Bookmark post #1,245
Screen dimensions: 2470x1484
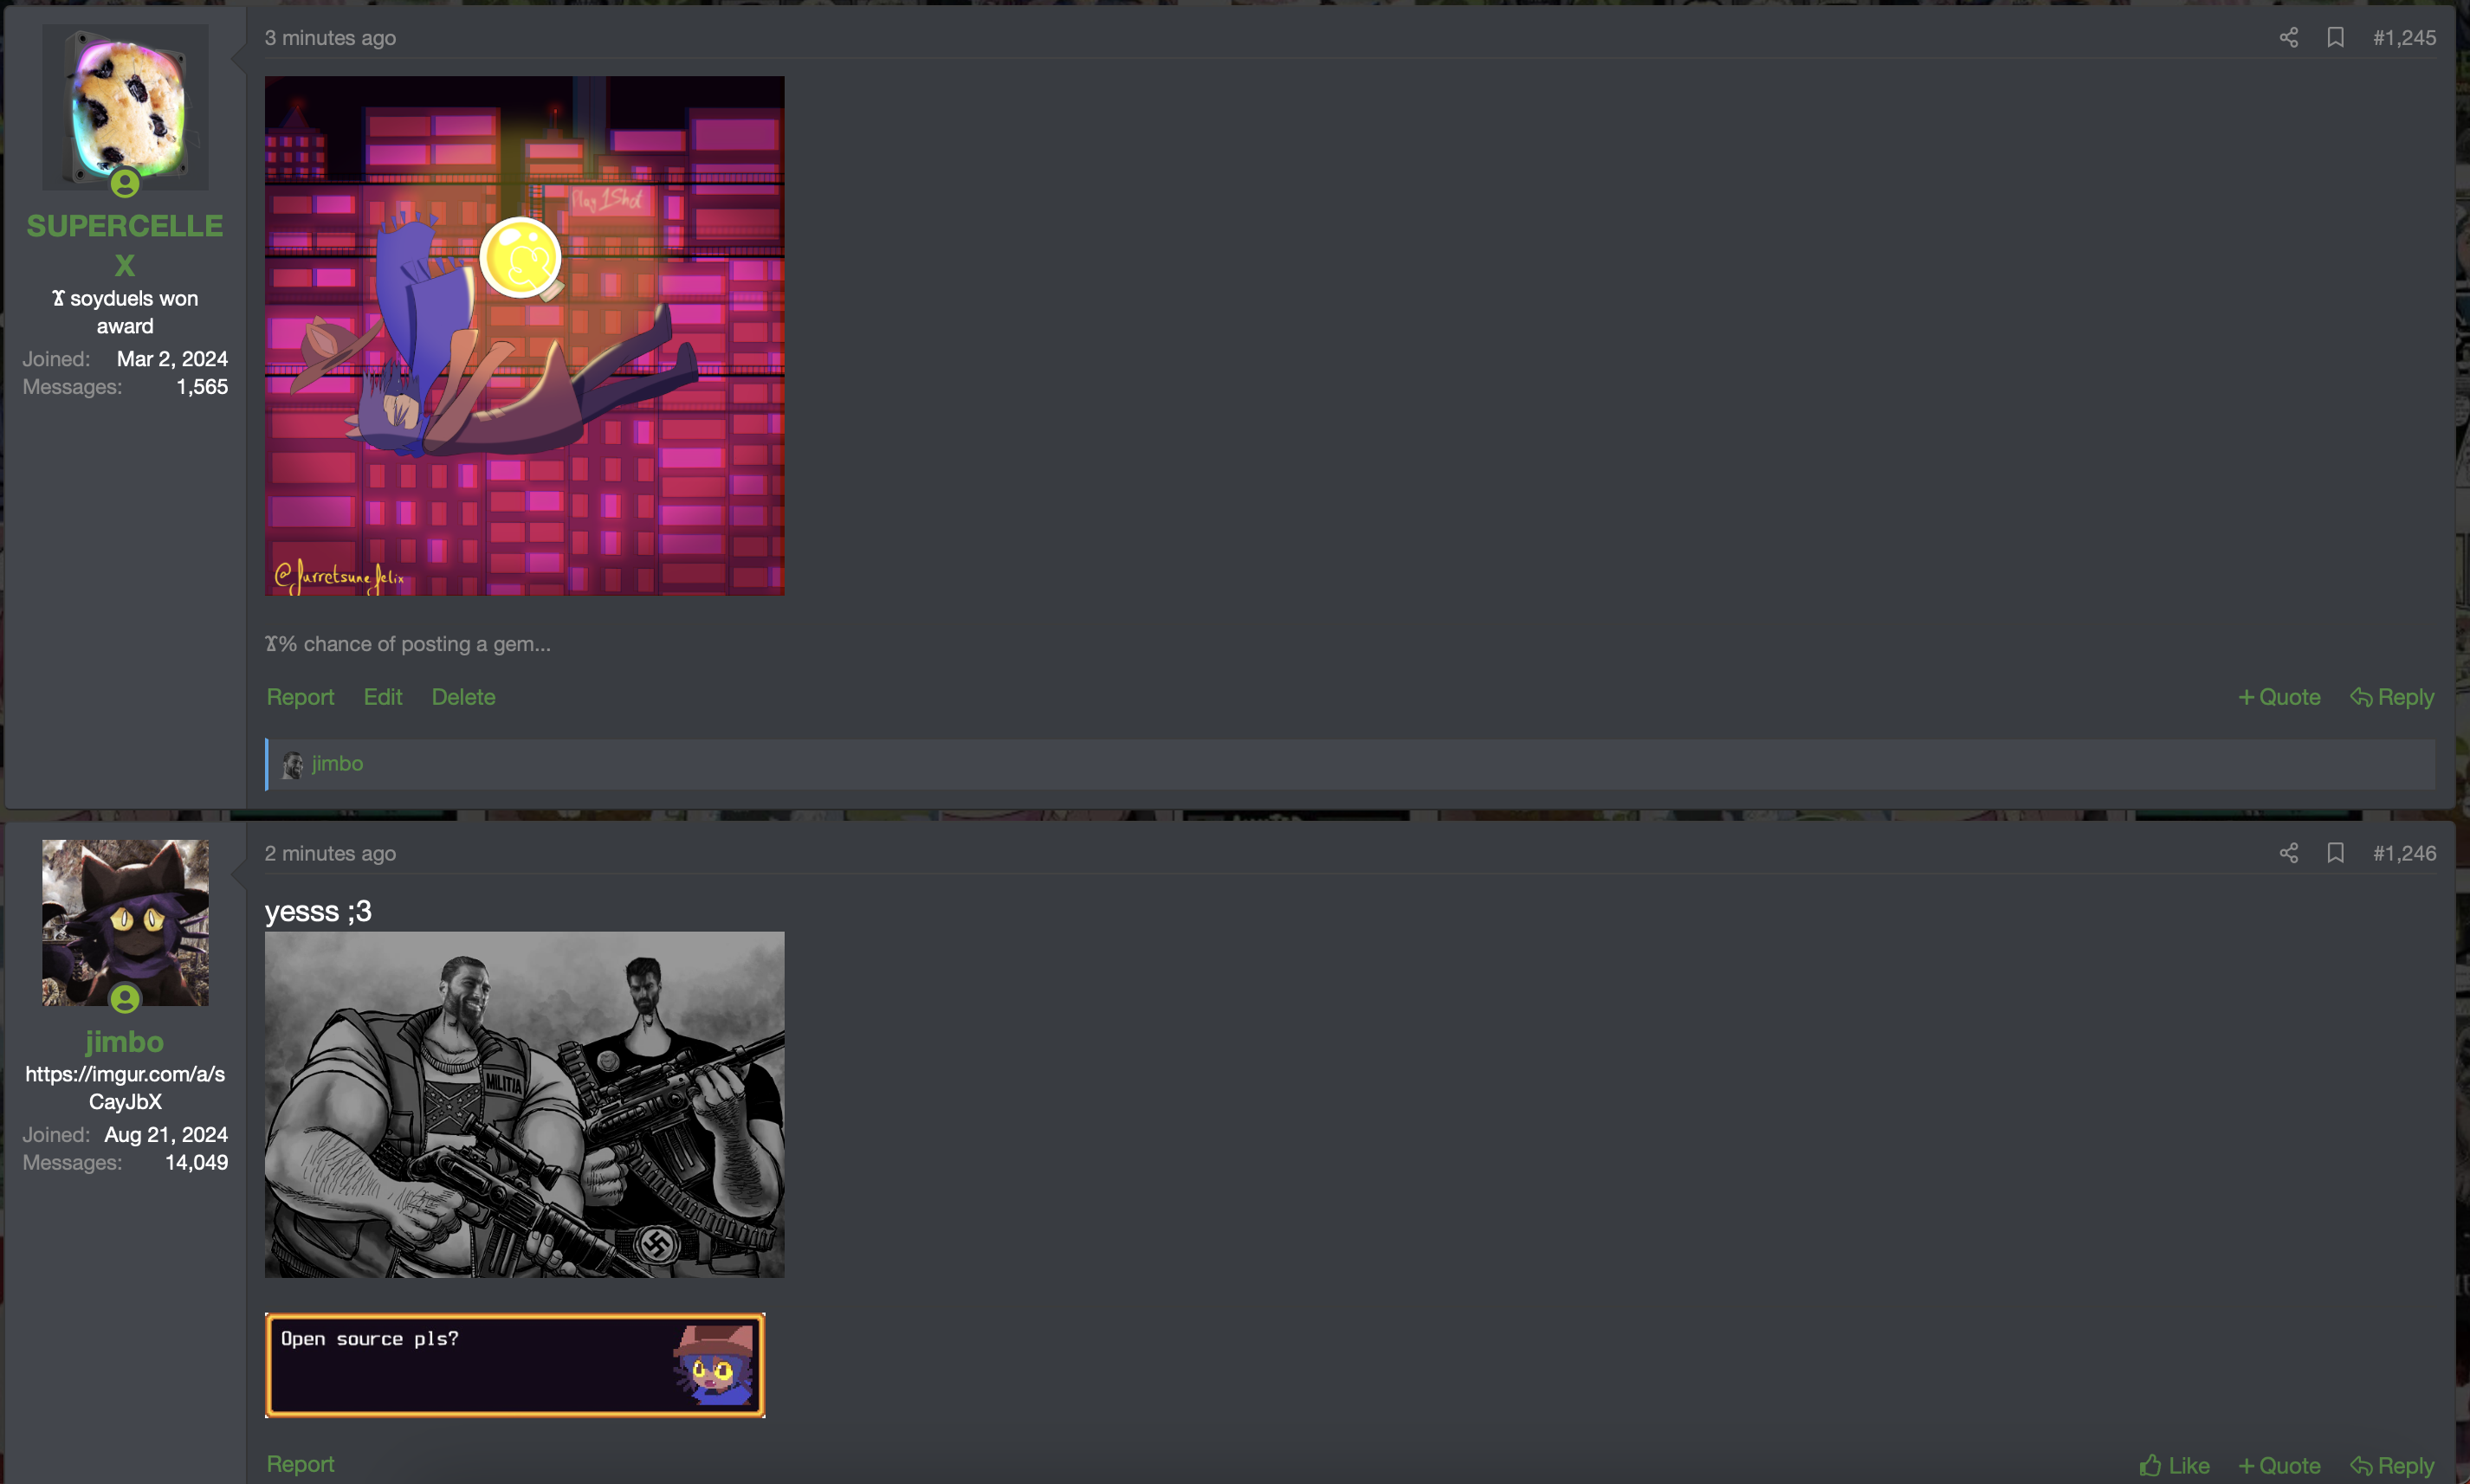point(2335,38)
